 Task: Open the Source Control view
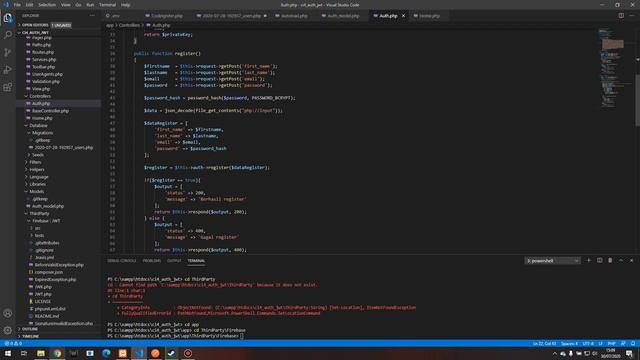pyautogui.click(x=8, y=52)
